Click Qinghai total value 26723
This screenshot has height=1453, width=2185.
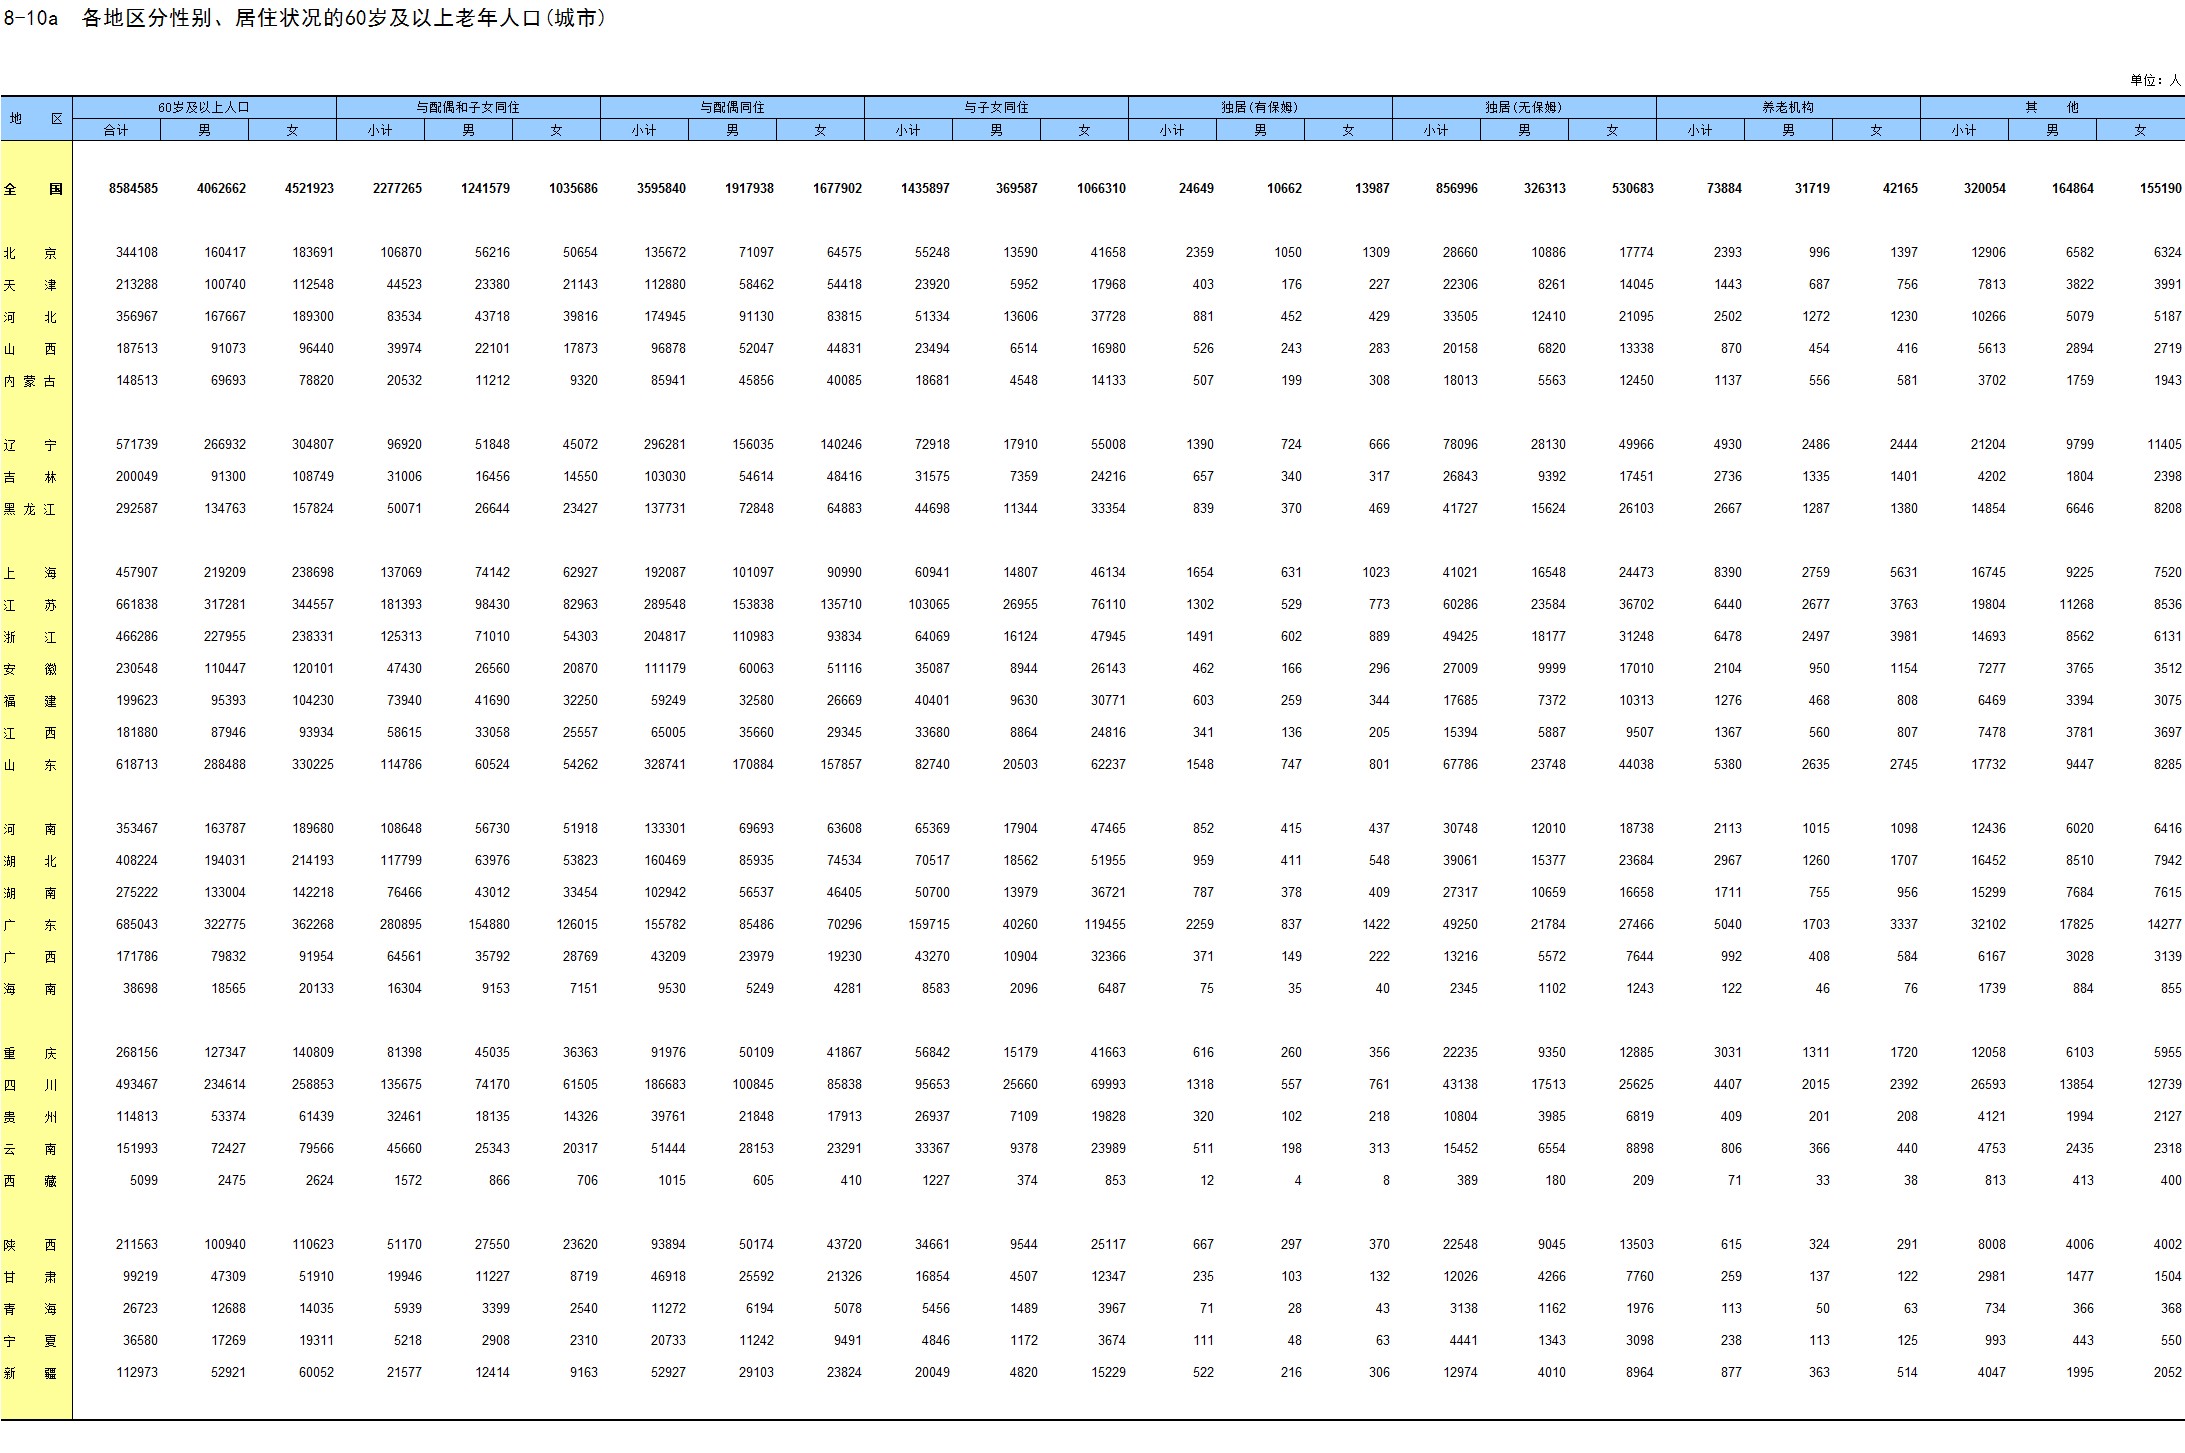coord(140,1308)
